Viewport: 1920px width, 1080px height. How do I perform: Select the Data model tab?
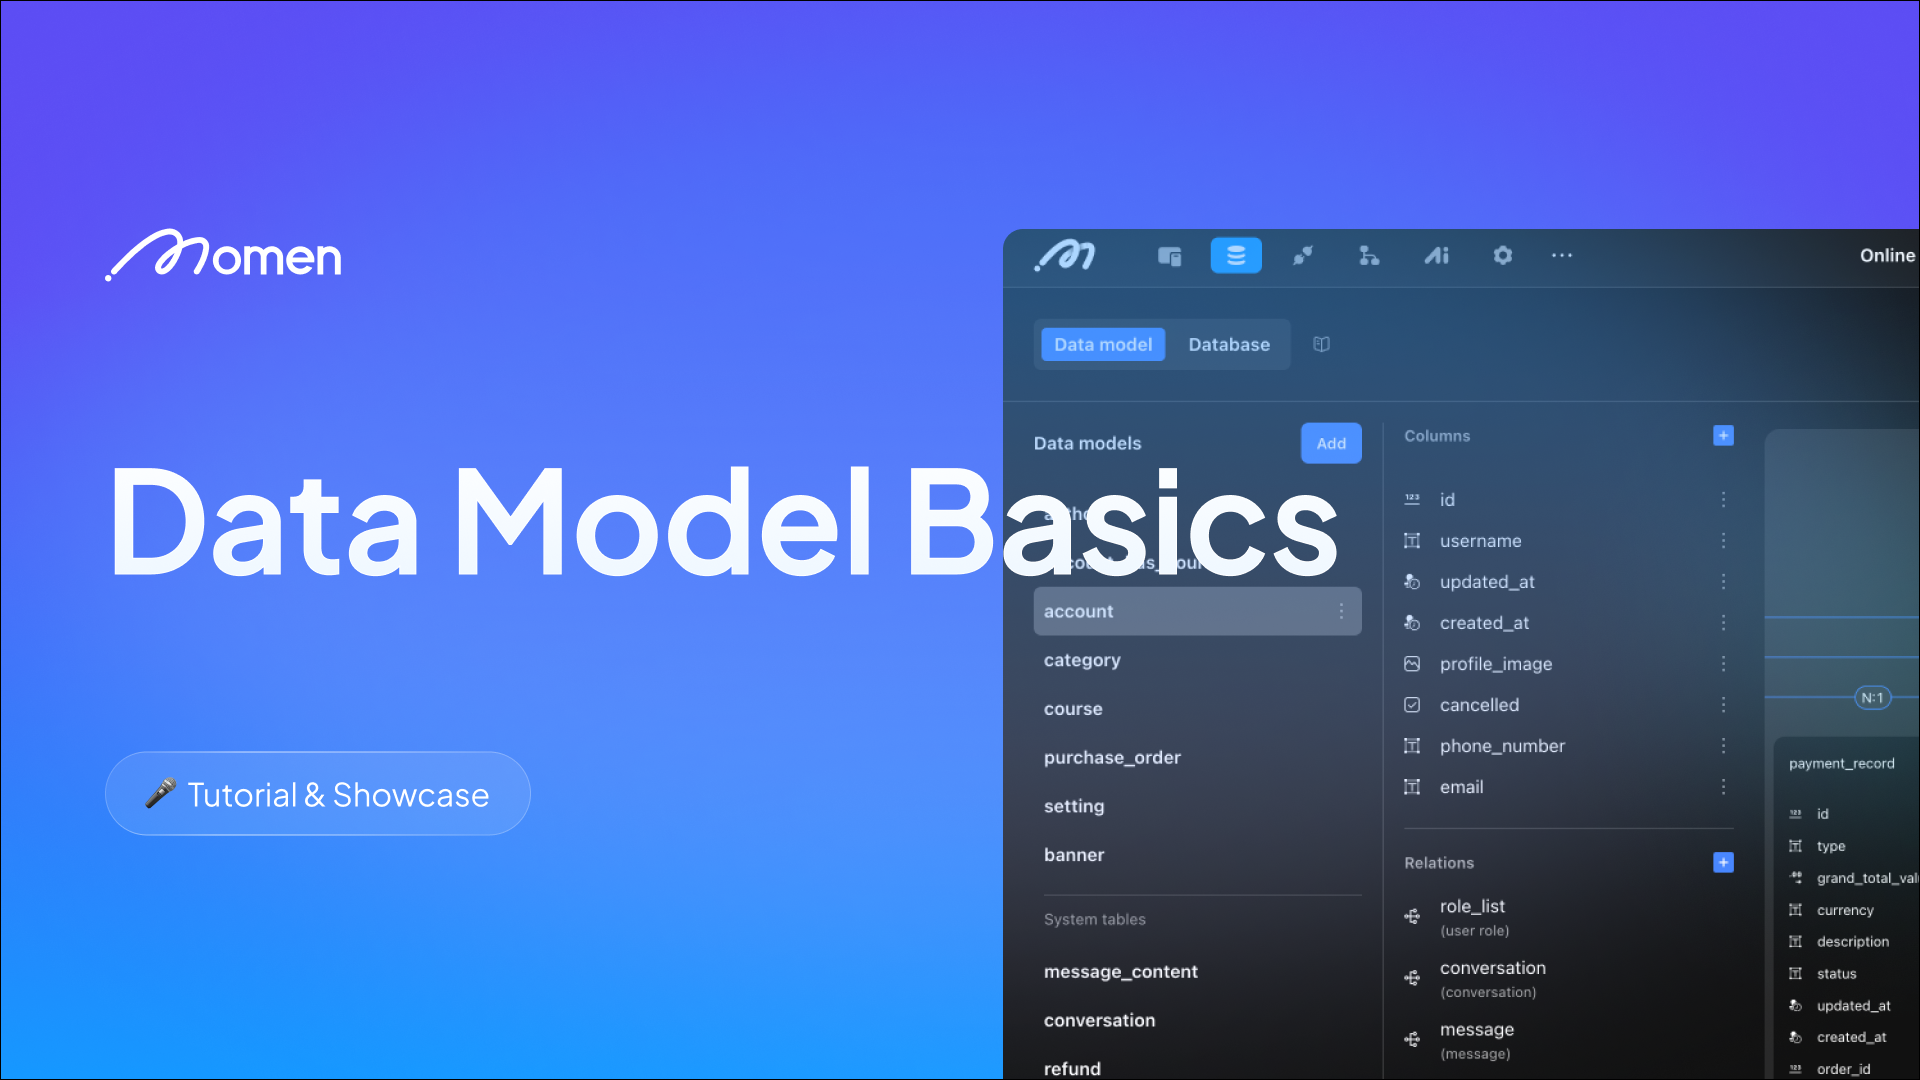(x=1102, y=343)
